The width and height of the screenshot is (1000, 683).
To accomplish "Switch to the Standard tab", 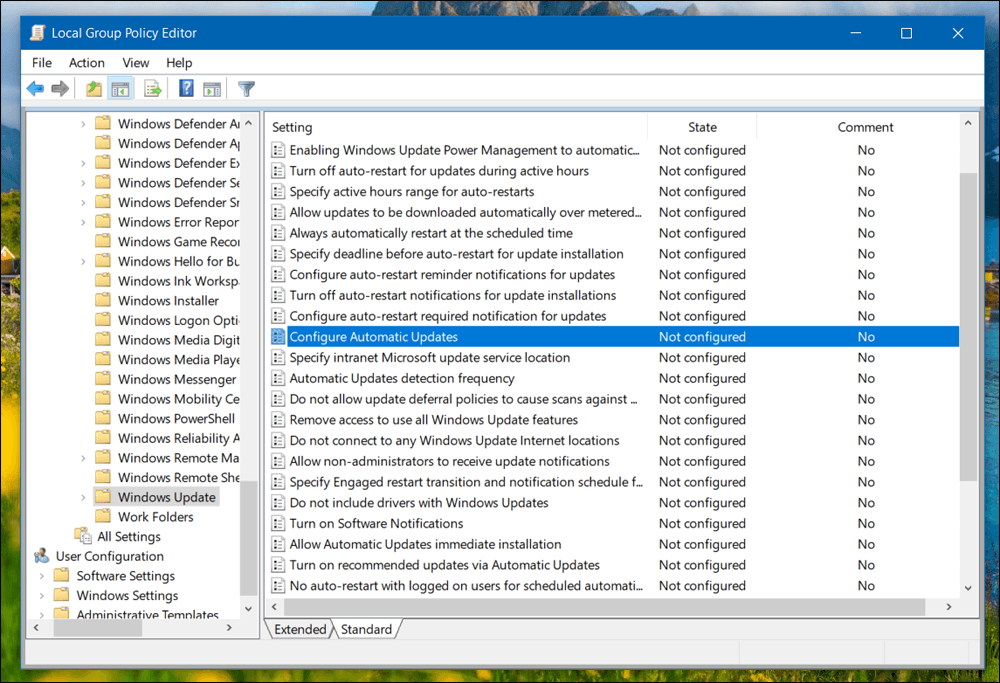I will point(367,629).
